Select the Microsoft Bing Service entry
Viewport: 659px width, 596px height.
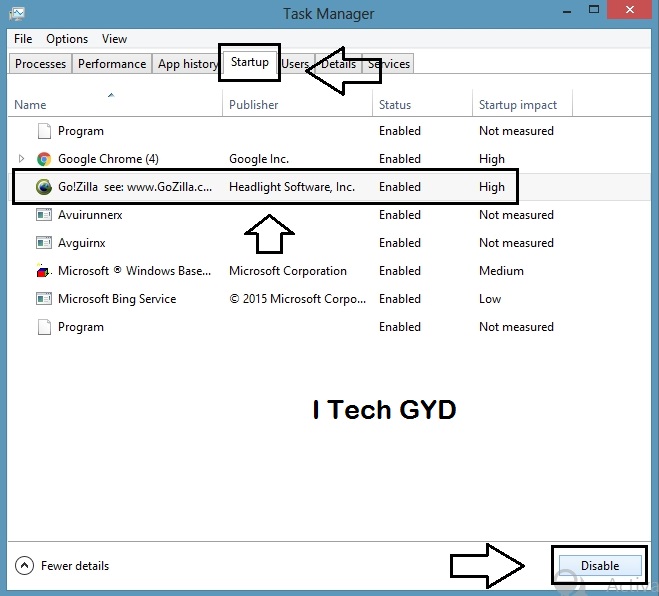click(x=117, y=299)
